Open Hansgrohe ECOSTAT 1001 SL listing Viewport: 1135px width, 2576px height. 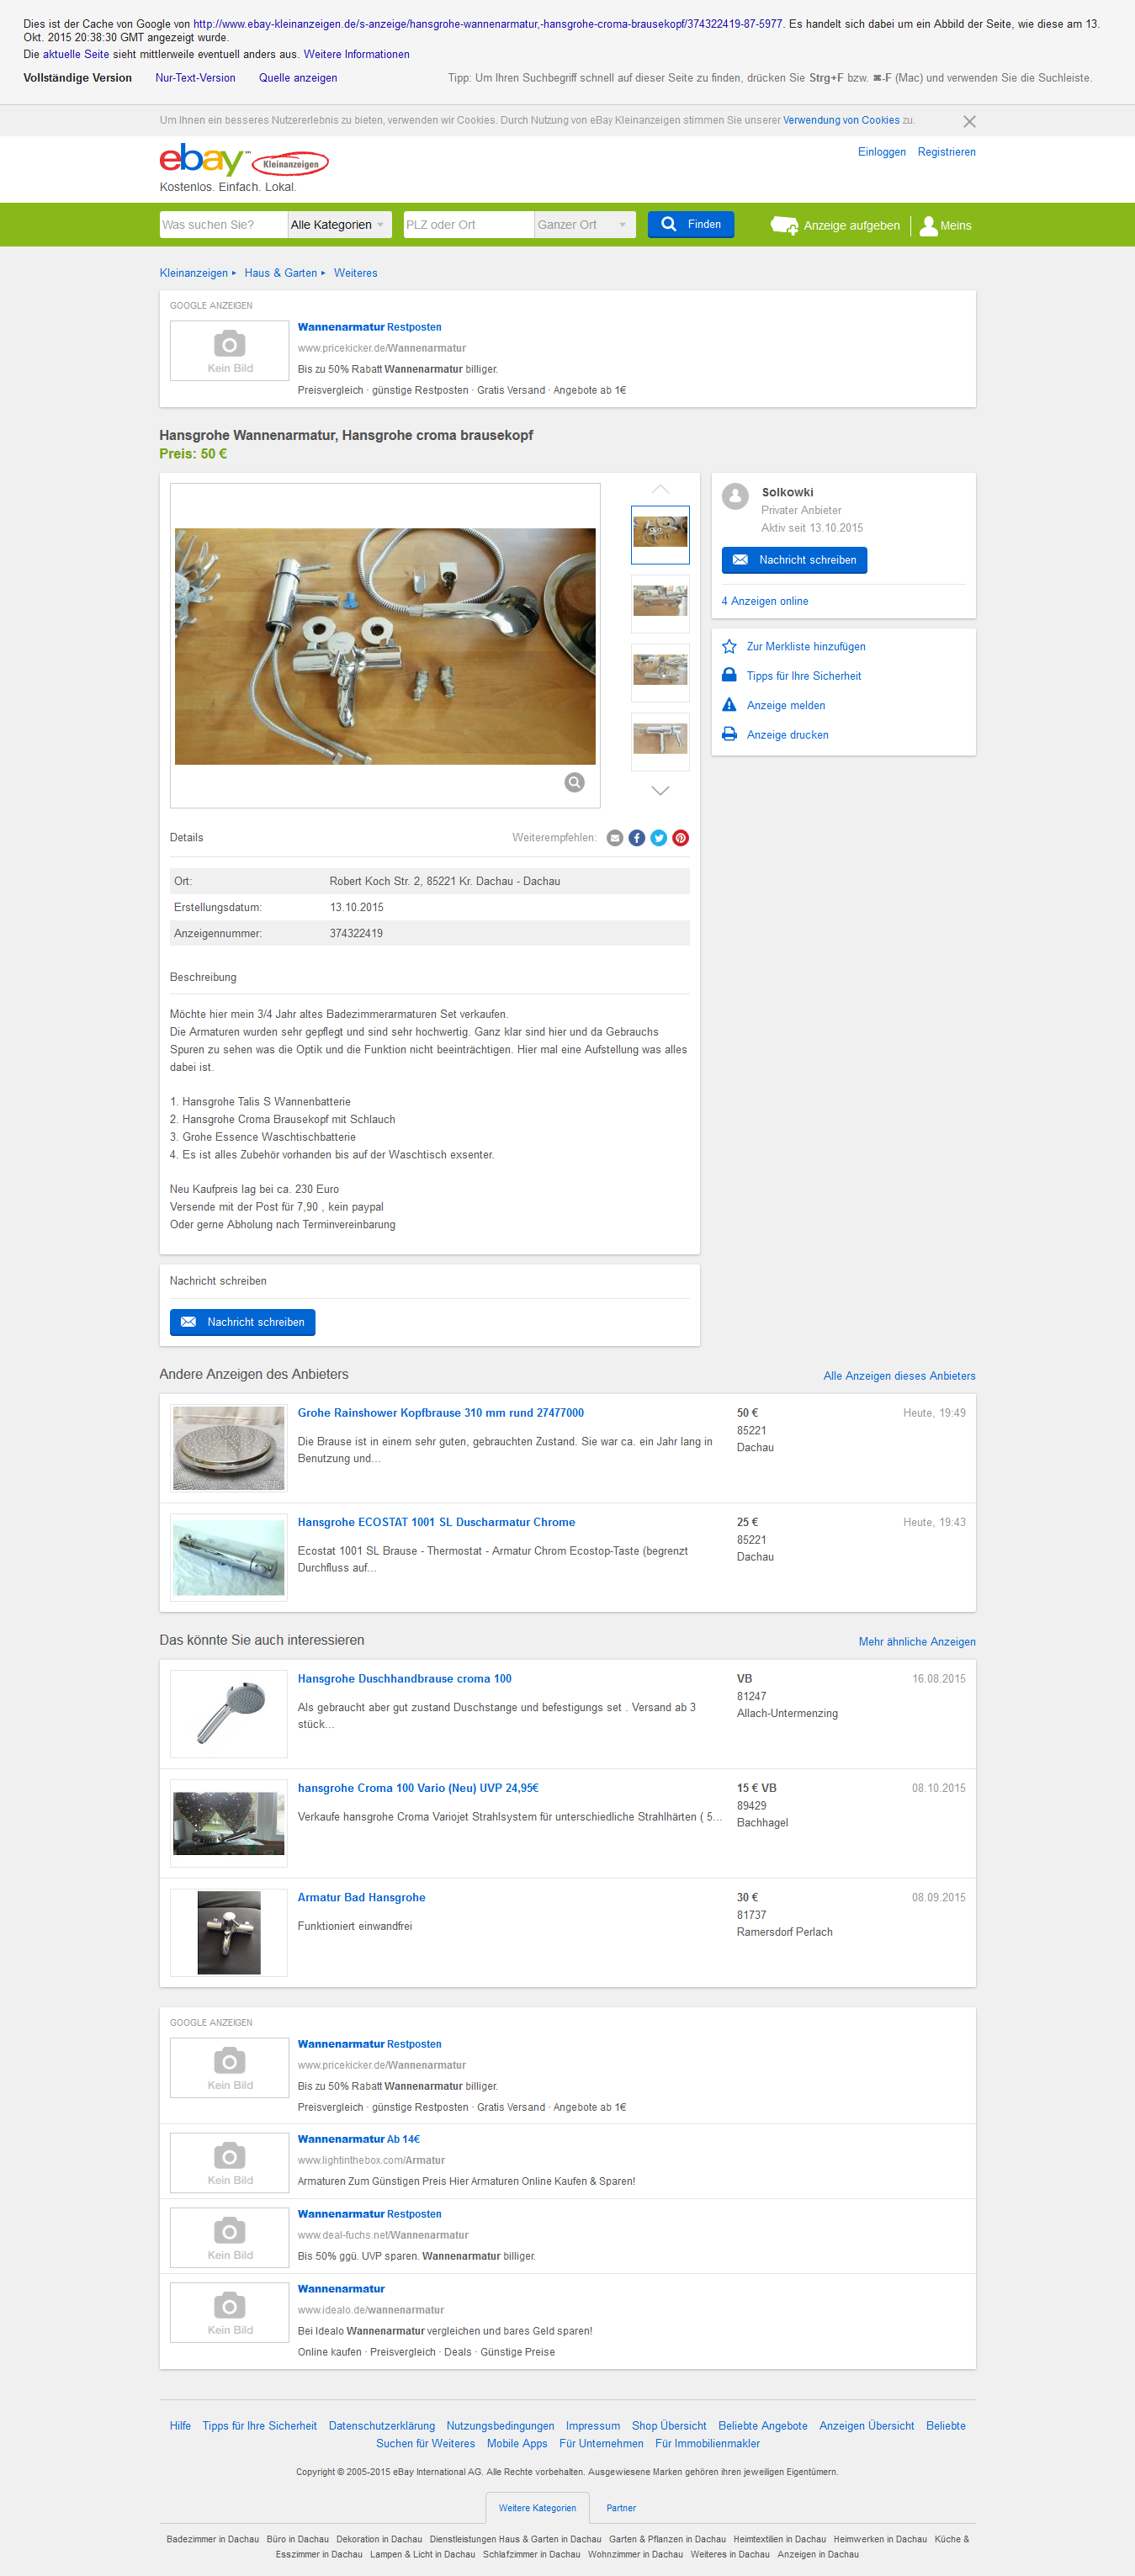[436, 1522]
